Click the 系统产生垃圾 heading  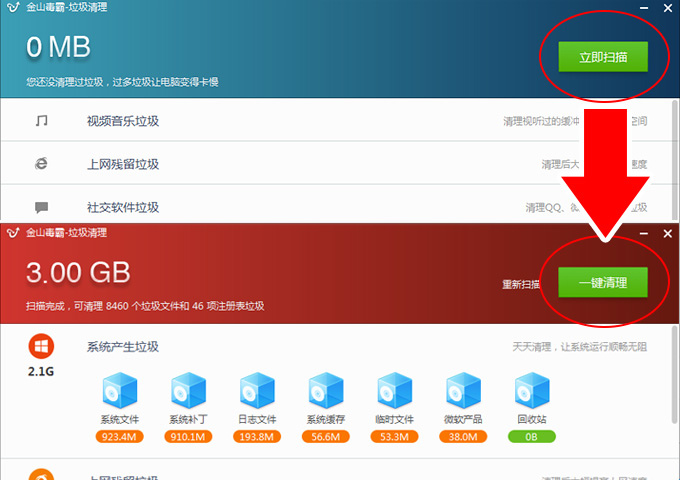123,347
